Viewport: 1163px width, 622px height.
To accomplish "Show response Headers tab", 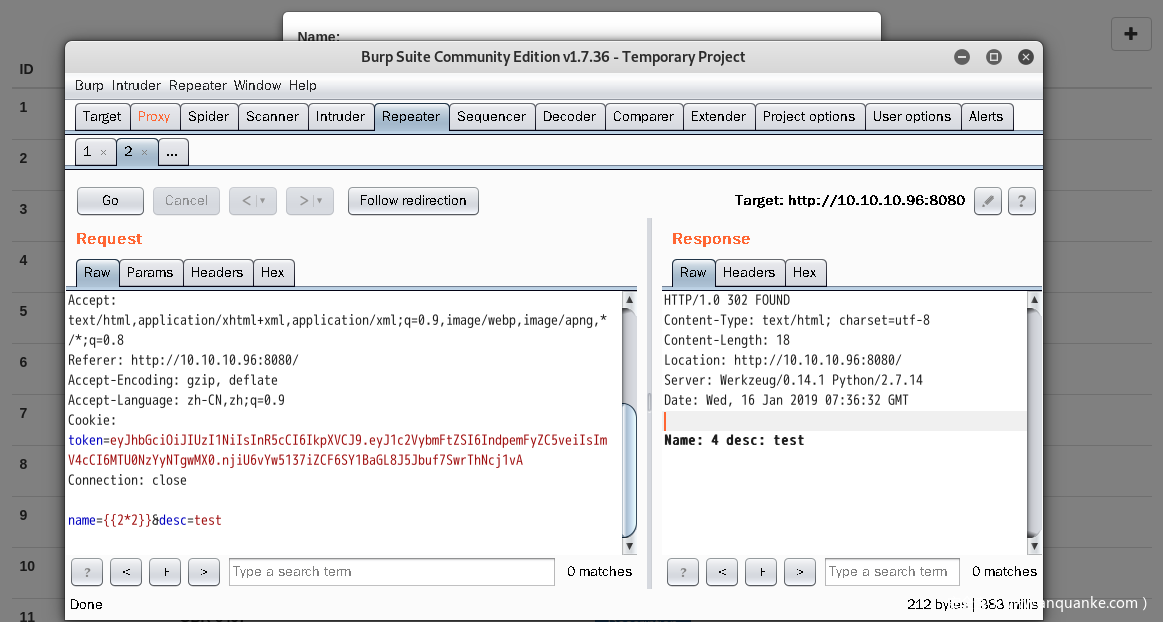I will coord(748,273).
